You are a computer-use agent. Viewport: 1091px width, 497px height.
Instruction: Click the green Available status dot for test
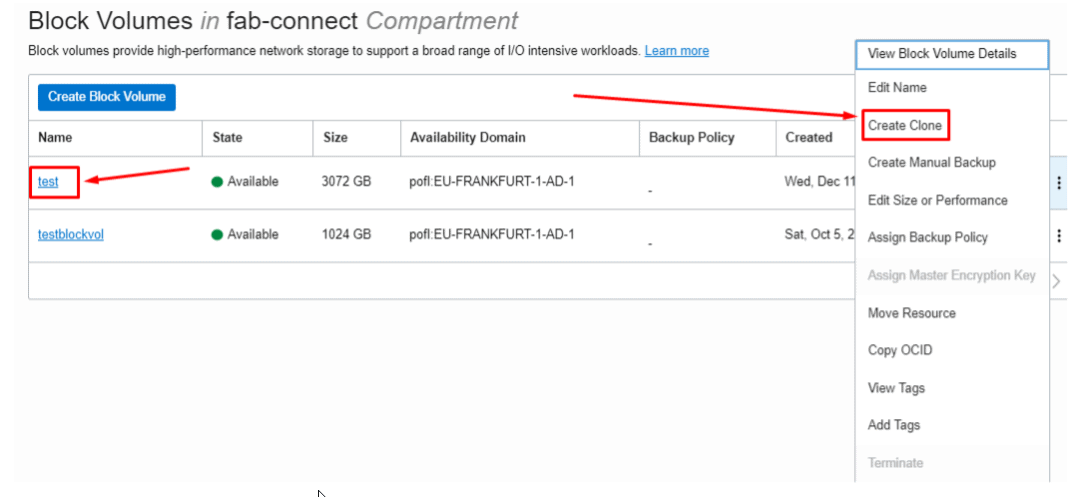point(217,182)
